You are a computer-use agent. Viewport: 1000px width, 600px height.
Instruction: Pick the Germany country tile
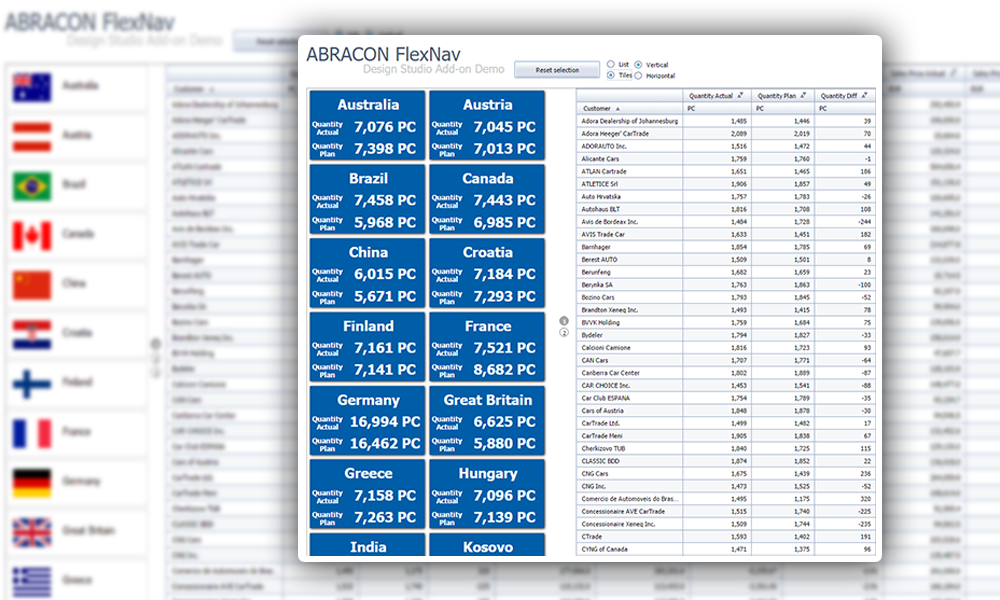[367, 421]
